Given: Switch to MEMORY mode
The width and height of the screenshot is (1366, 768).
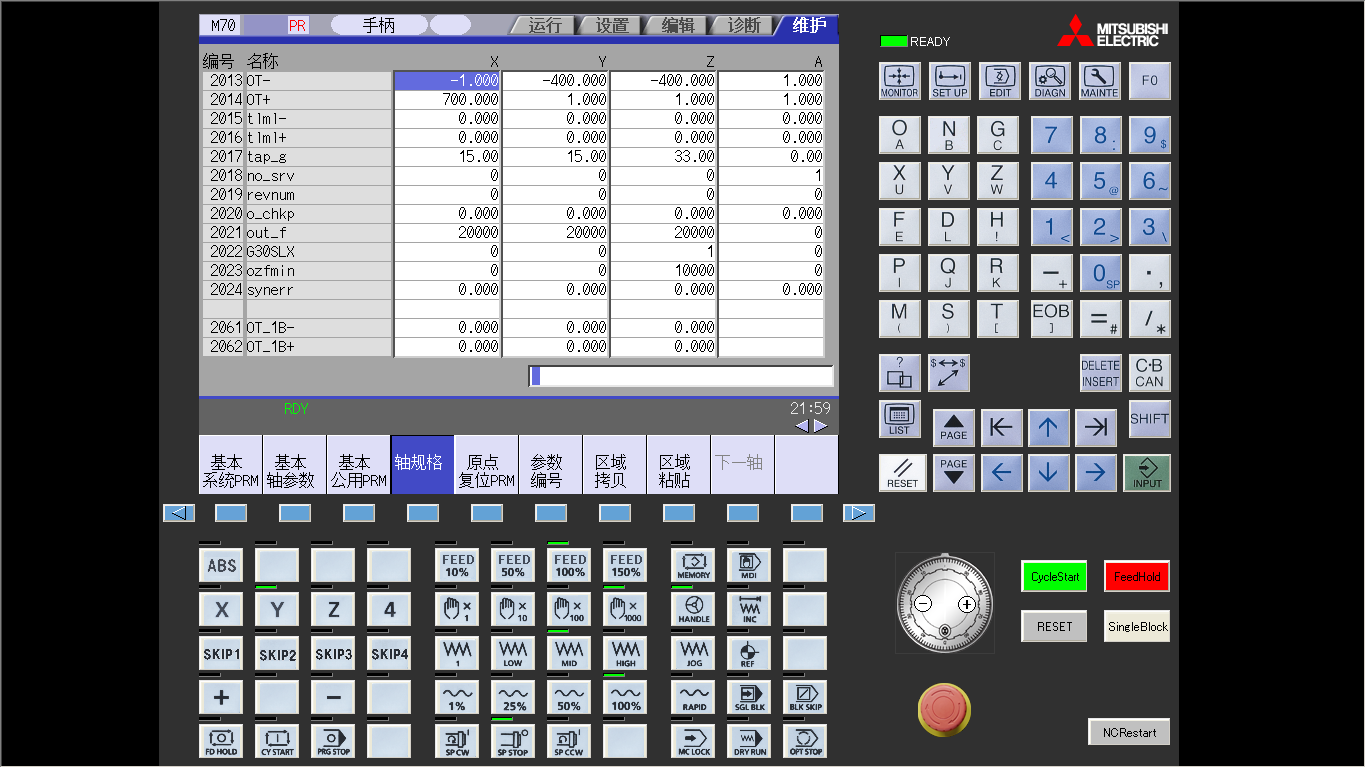Looking at the screenshot, I should click(x=693, y=565).
